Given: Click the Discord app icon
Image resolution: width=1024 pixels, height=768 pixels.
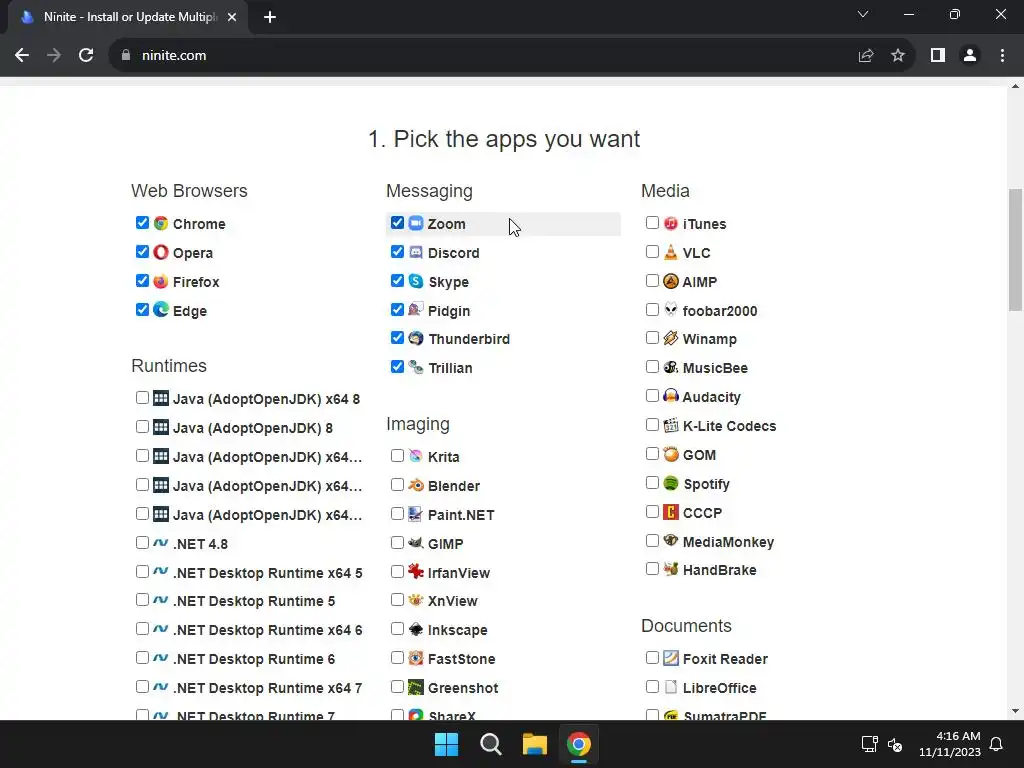Looking at the screenshot, I should pos(416,252).
